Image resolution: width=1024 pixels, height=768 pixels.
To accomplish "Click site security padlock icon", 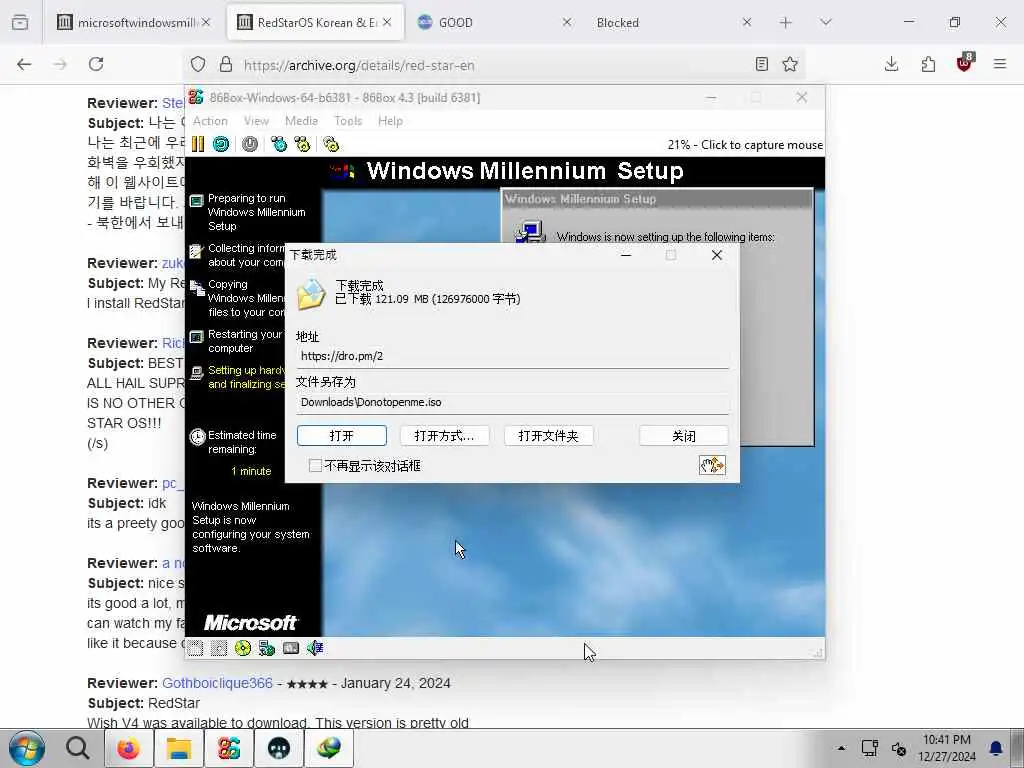I will [x=226, y=64].
